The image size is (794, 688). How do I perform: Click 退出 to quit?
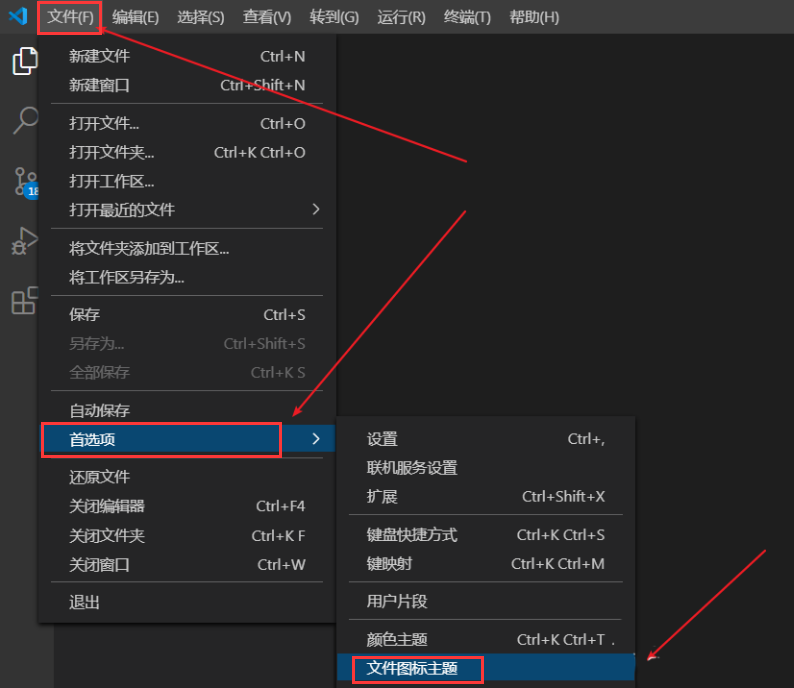tap(187, 602)
